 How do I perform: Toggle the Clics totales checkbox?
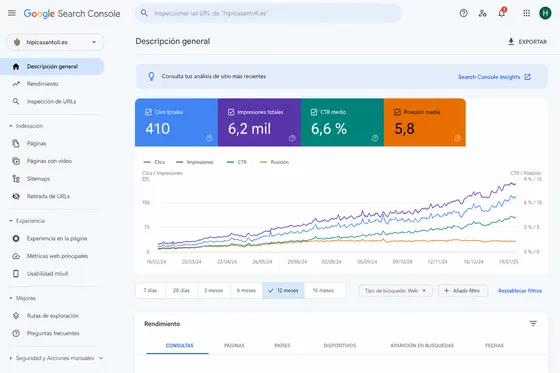148,112
